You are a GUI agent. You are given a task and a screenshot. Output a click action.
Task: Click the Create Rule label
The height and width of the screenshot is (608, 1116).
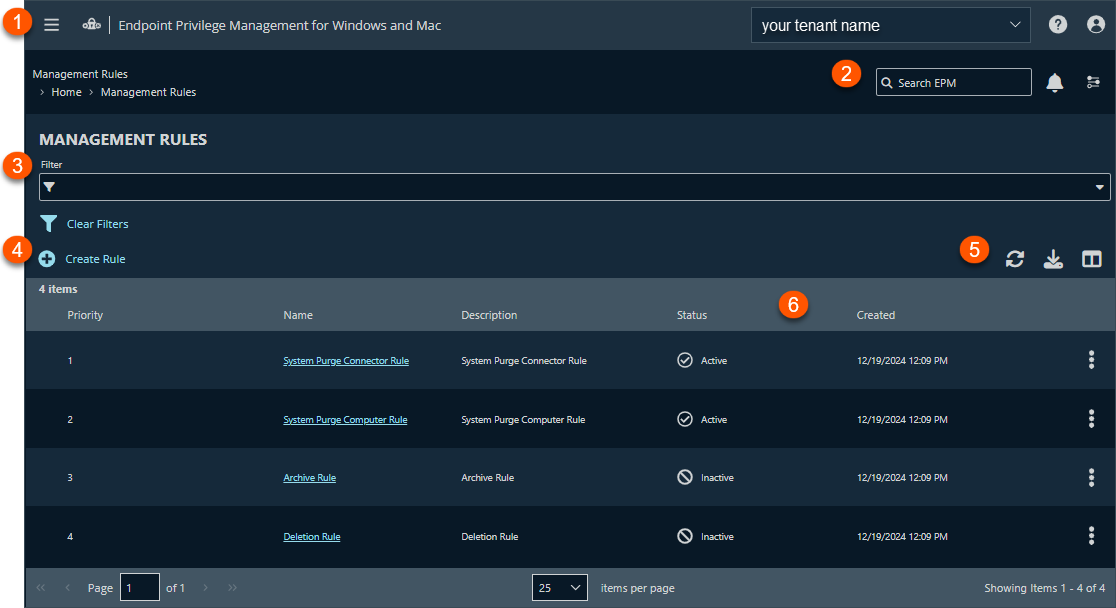tap(95, 259)
